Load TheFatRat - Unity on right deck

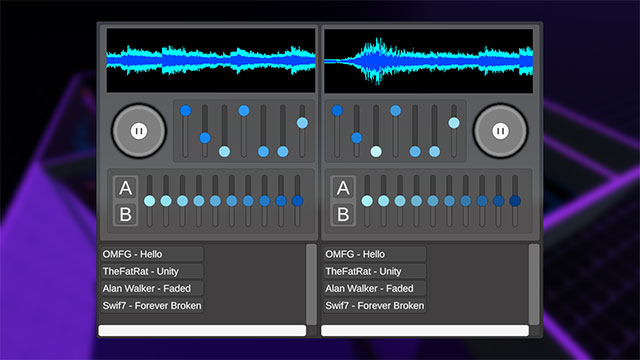[x=375, y=271]
